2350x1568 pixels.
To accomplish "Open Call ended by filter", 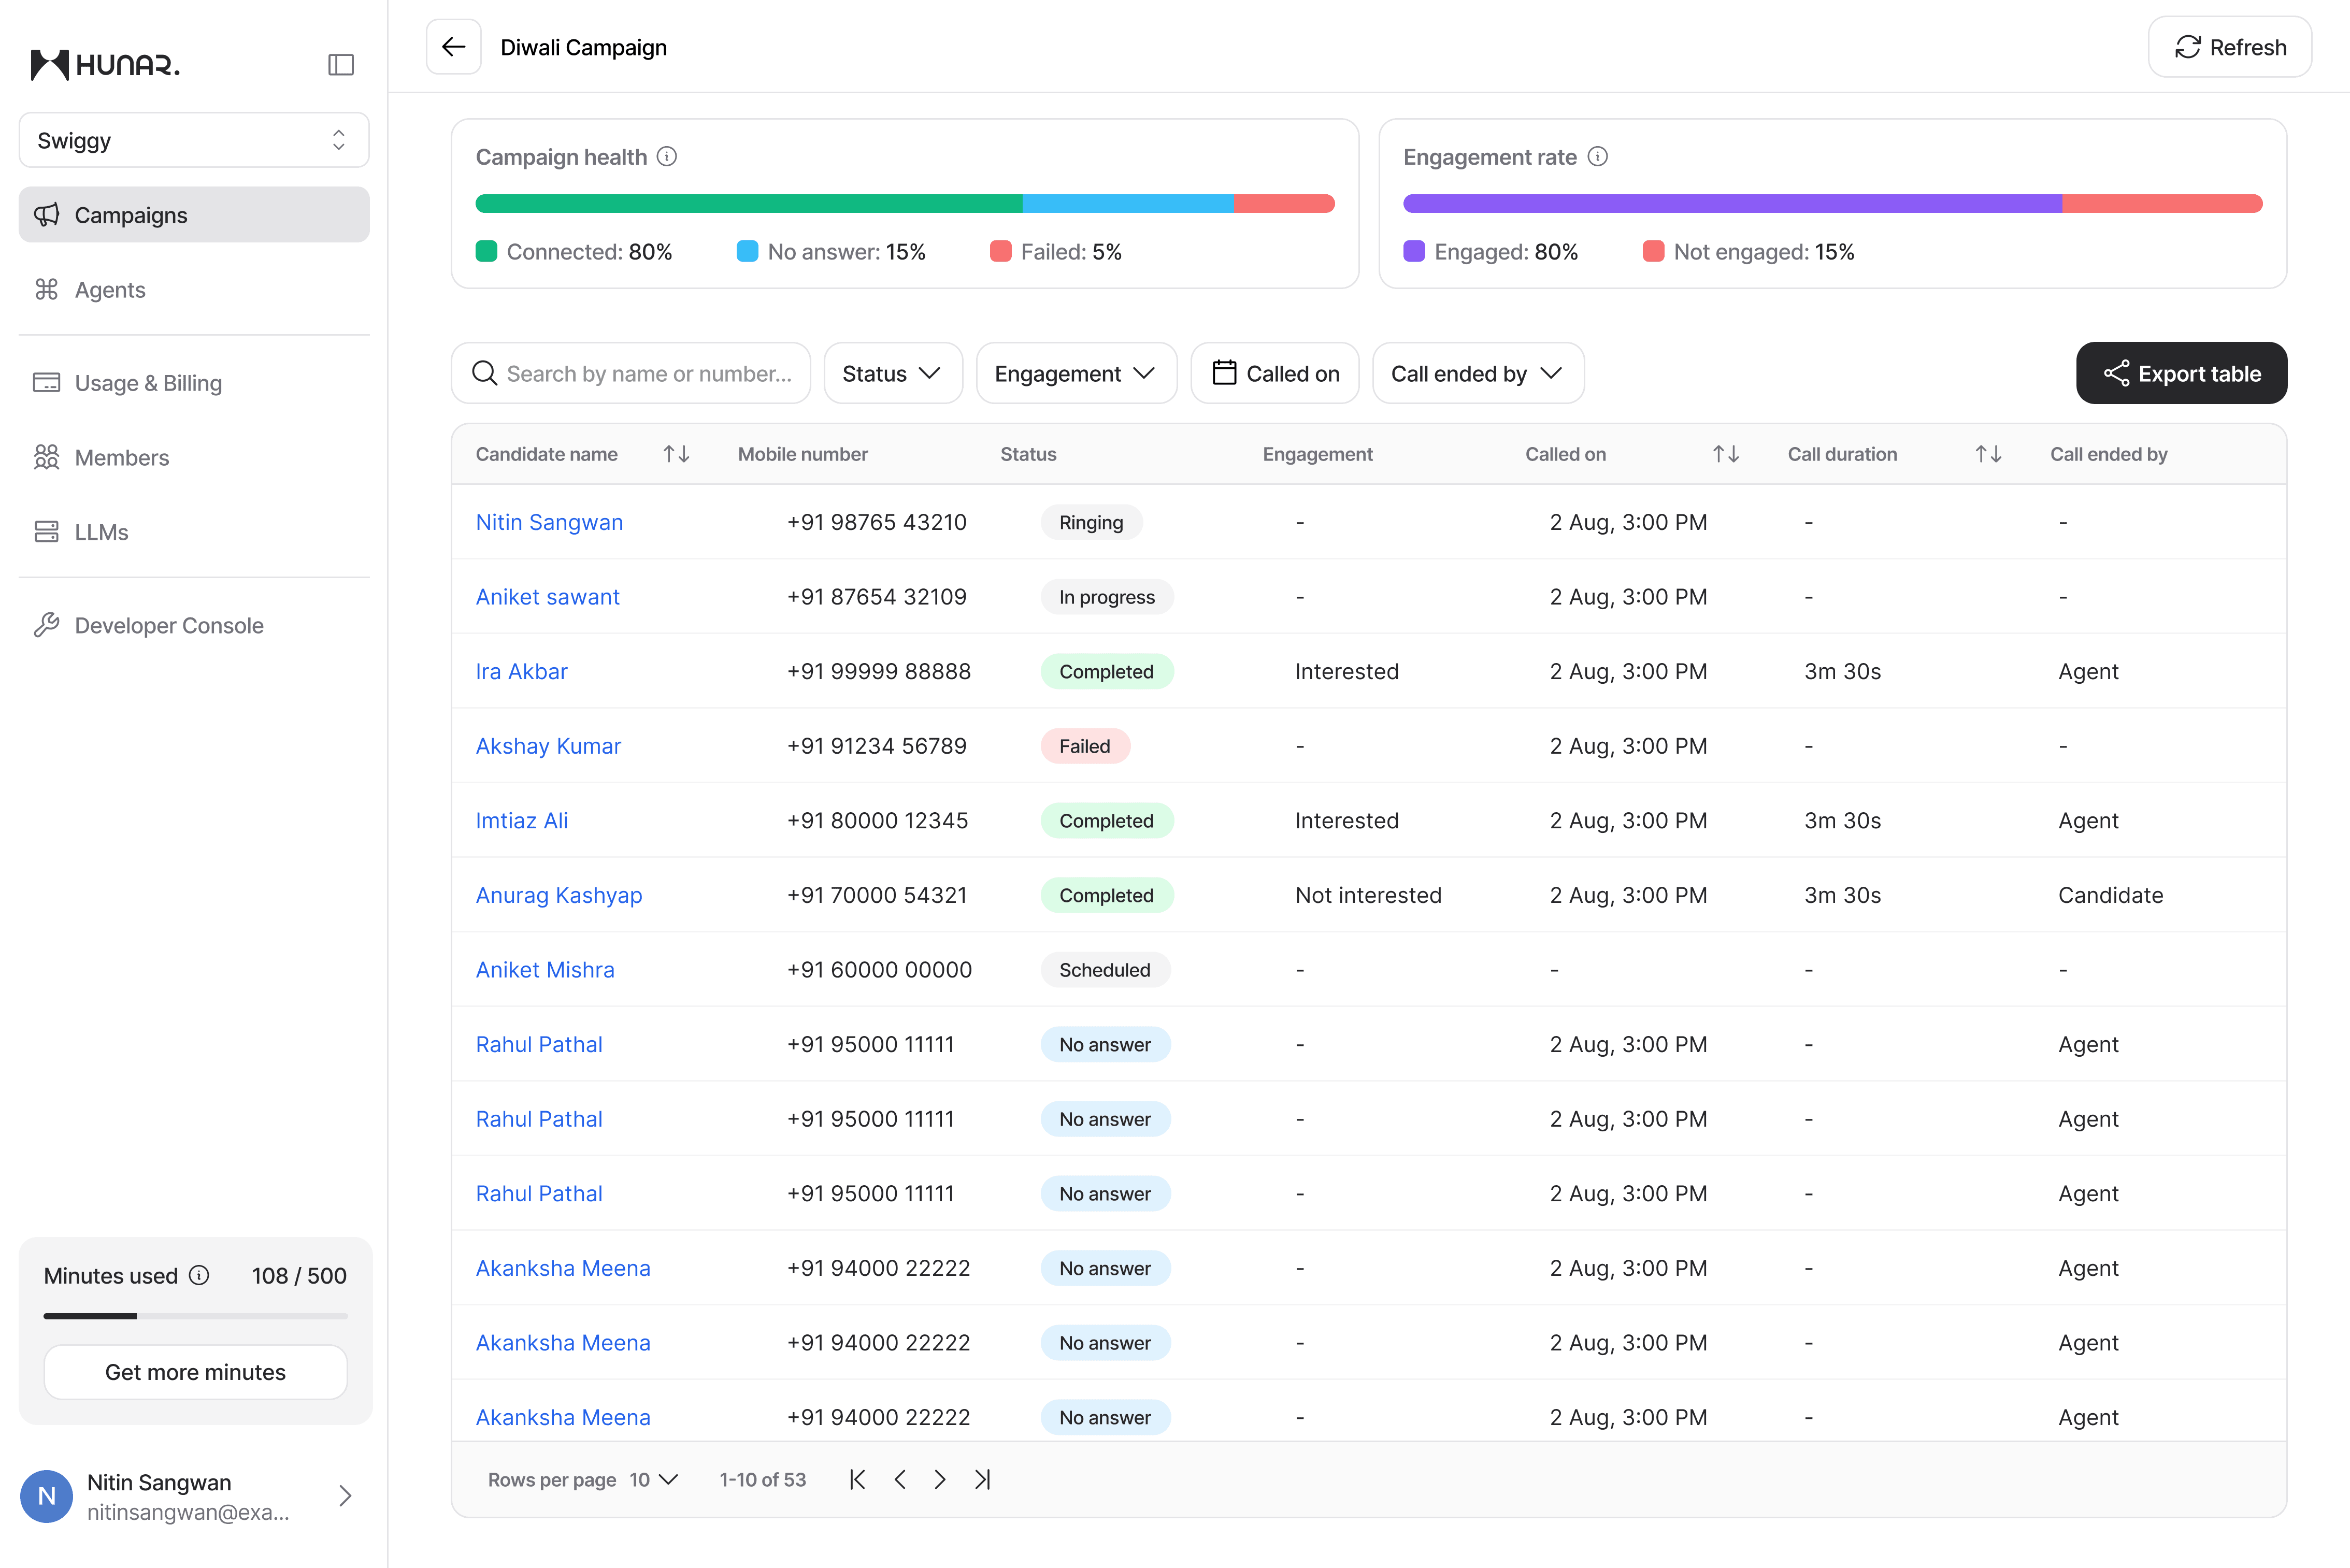I will pyautogui.click(x=1477, y=373).
